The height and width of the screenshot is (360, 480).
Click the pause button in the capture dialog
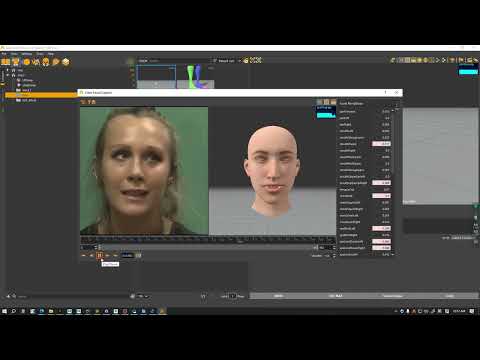(99, 256)
